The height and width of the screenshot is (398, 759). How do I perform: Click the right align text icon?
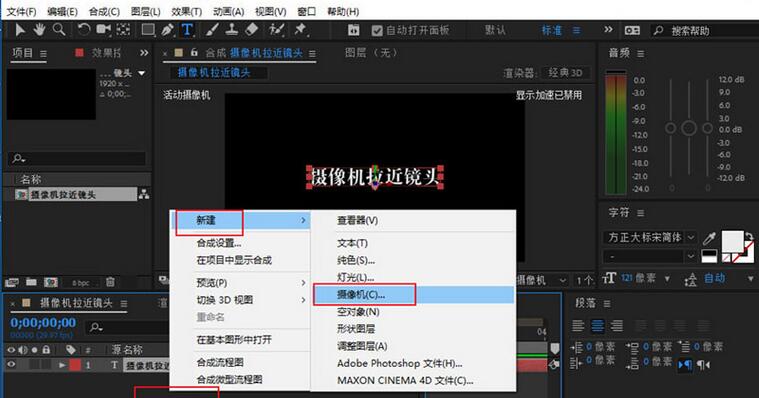tap(616, 326)
